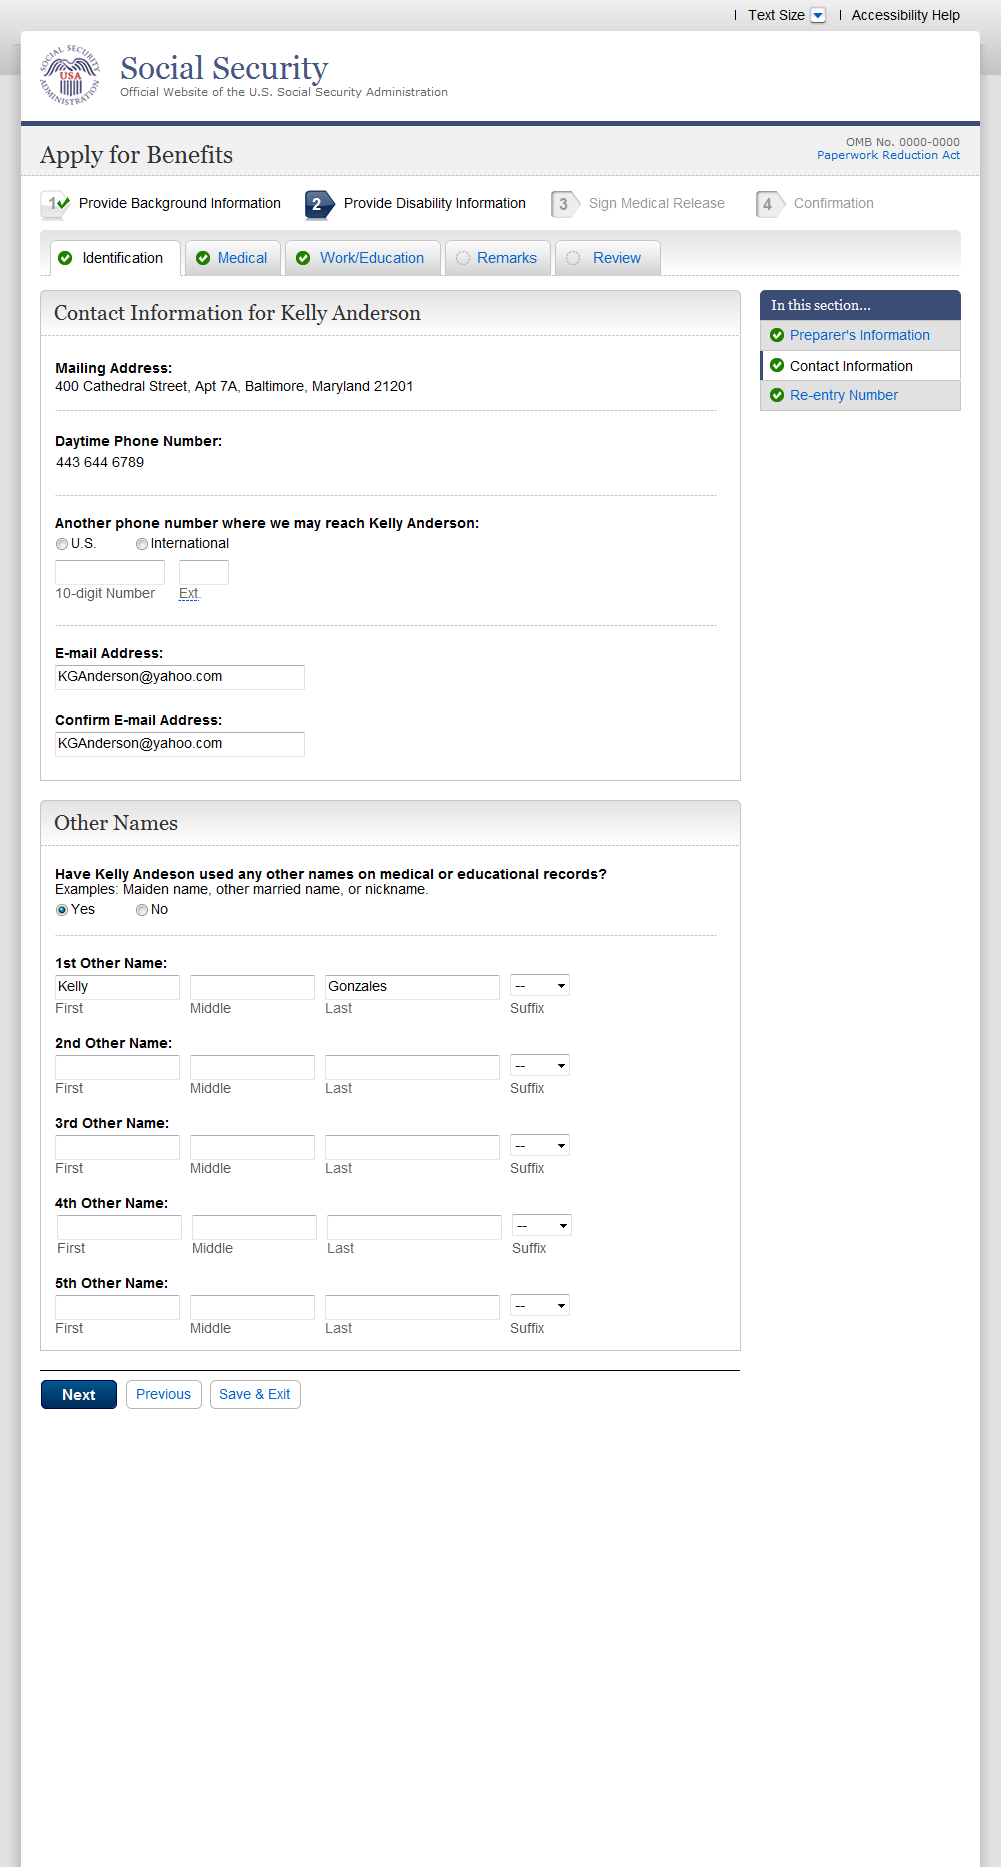Click green checkmark beside Re-entry Number
The image size is (1002, 1867).
(777, 395)
